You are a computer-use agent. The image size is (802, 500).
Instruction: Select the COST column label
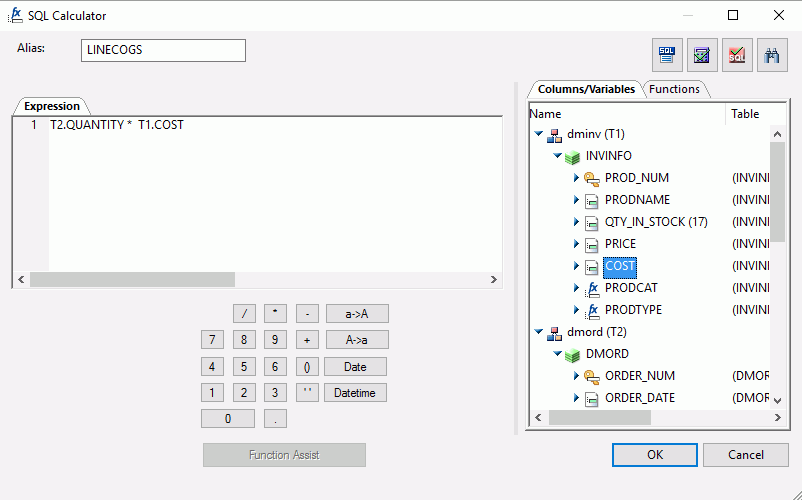pos(619,266)
